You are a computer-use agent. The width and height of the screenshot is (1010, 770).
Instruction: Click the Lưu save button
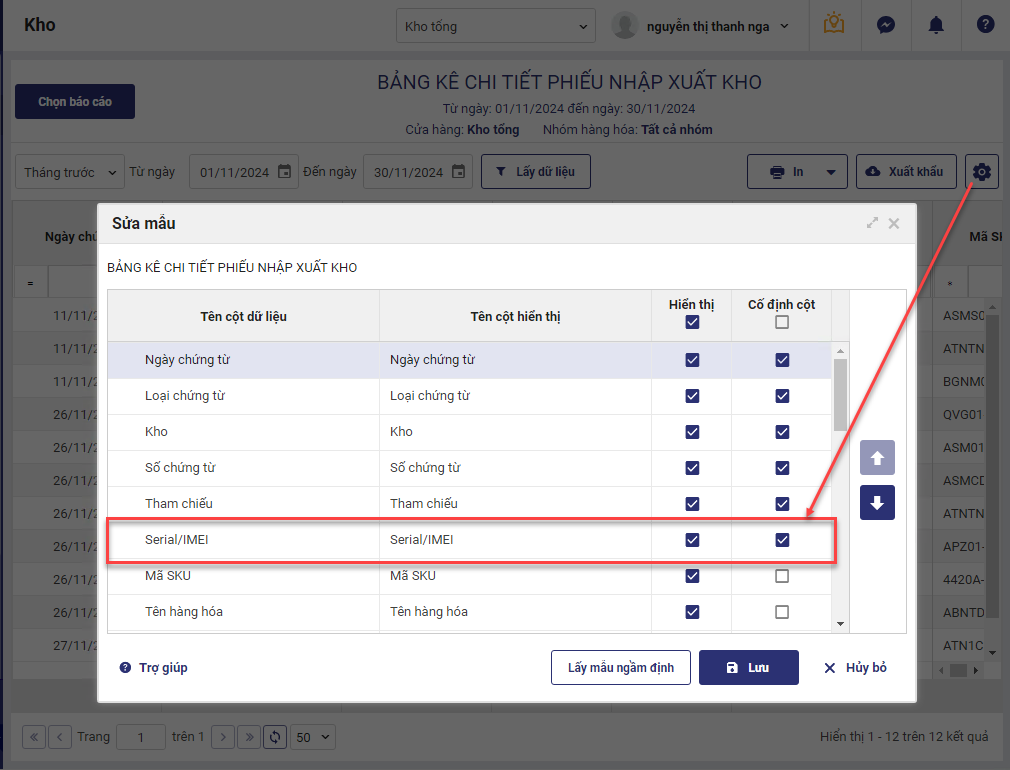coord(748,667)
